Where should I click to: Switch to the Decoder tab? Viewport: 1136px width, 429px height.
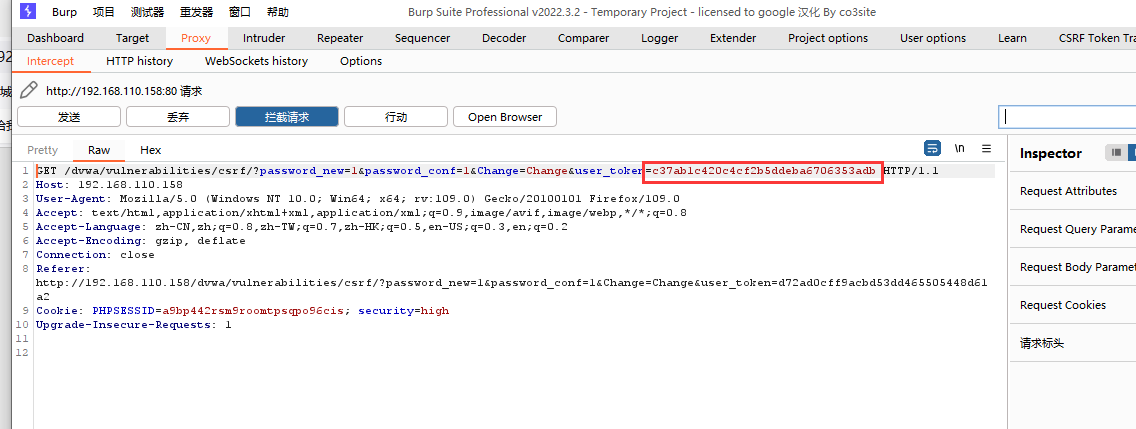point(504,38)
